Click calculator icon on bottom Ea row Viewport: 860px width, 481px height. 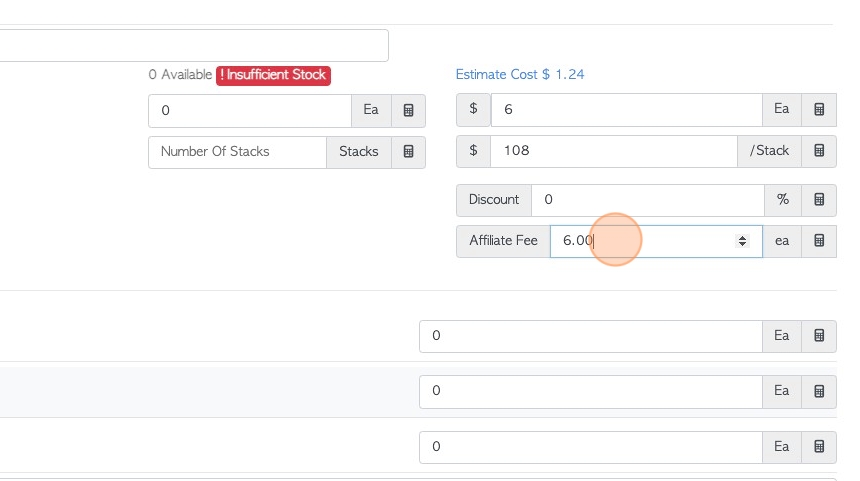point(819,446)
